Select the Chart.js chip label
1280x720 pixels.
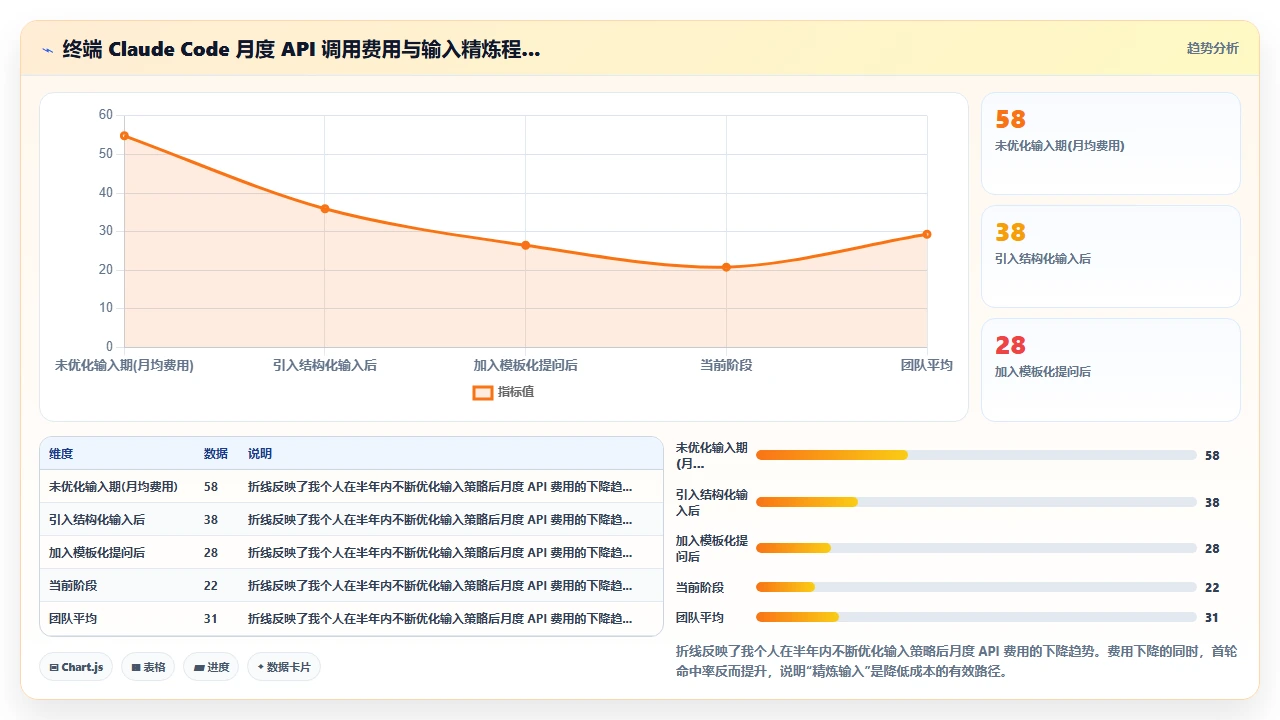pos(82,667)
